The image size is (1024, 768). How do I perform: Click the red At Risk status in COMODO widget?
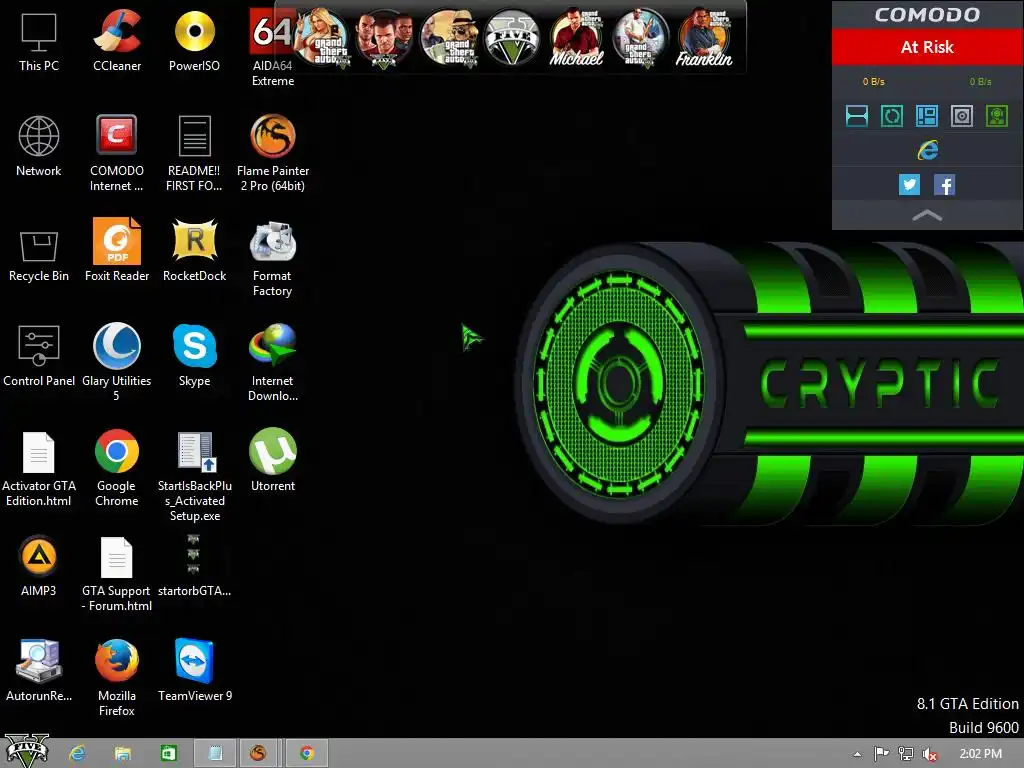tap(927, 47)
